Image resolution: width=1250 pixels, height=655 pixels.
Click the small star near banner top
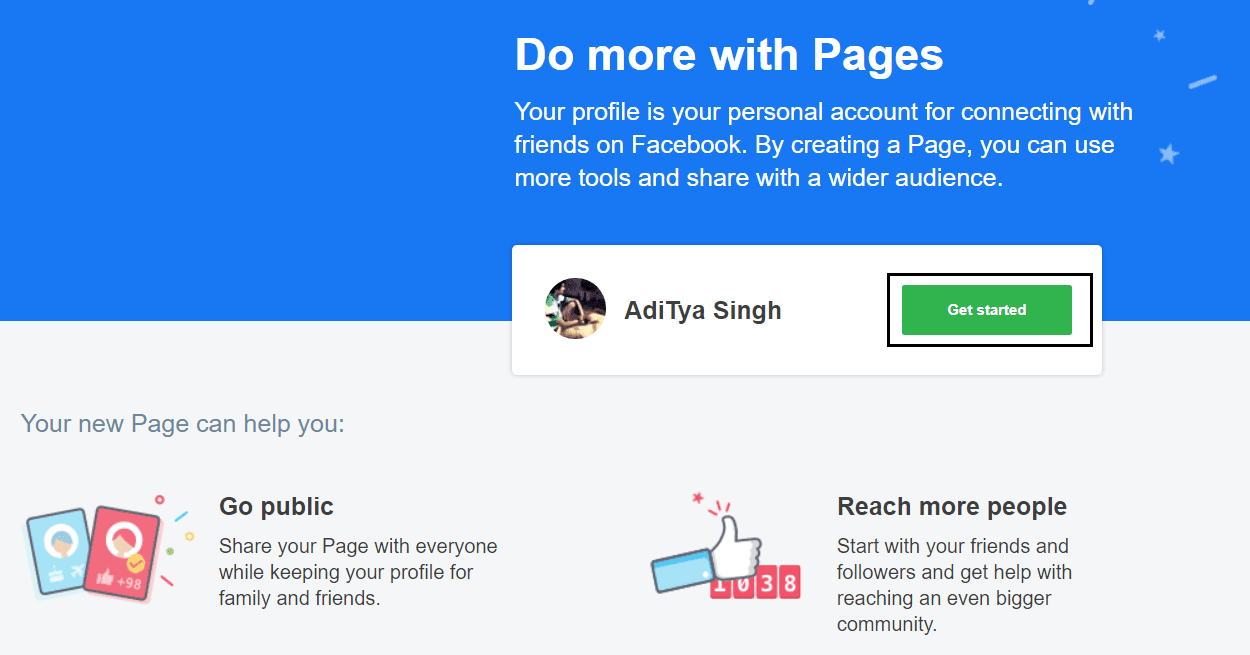click(1160, 35)
